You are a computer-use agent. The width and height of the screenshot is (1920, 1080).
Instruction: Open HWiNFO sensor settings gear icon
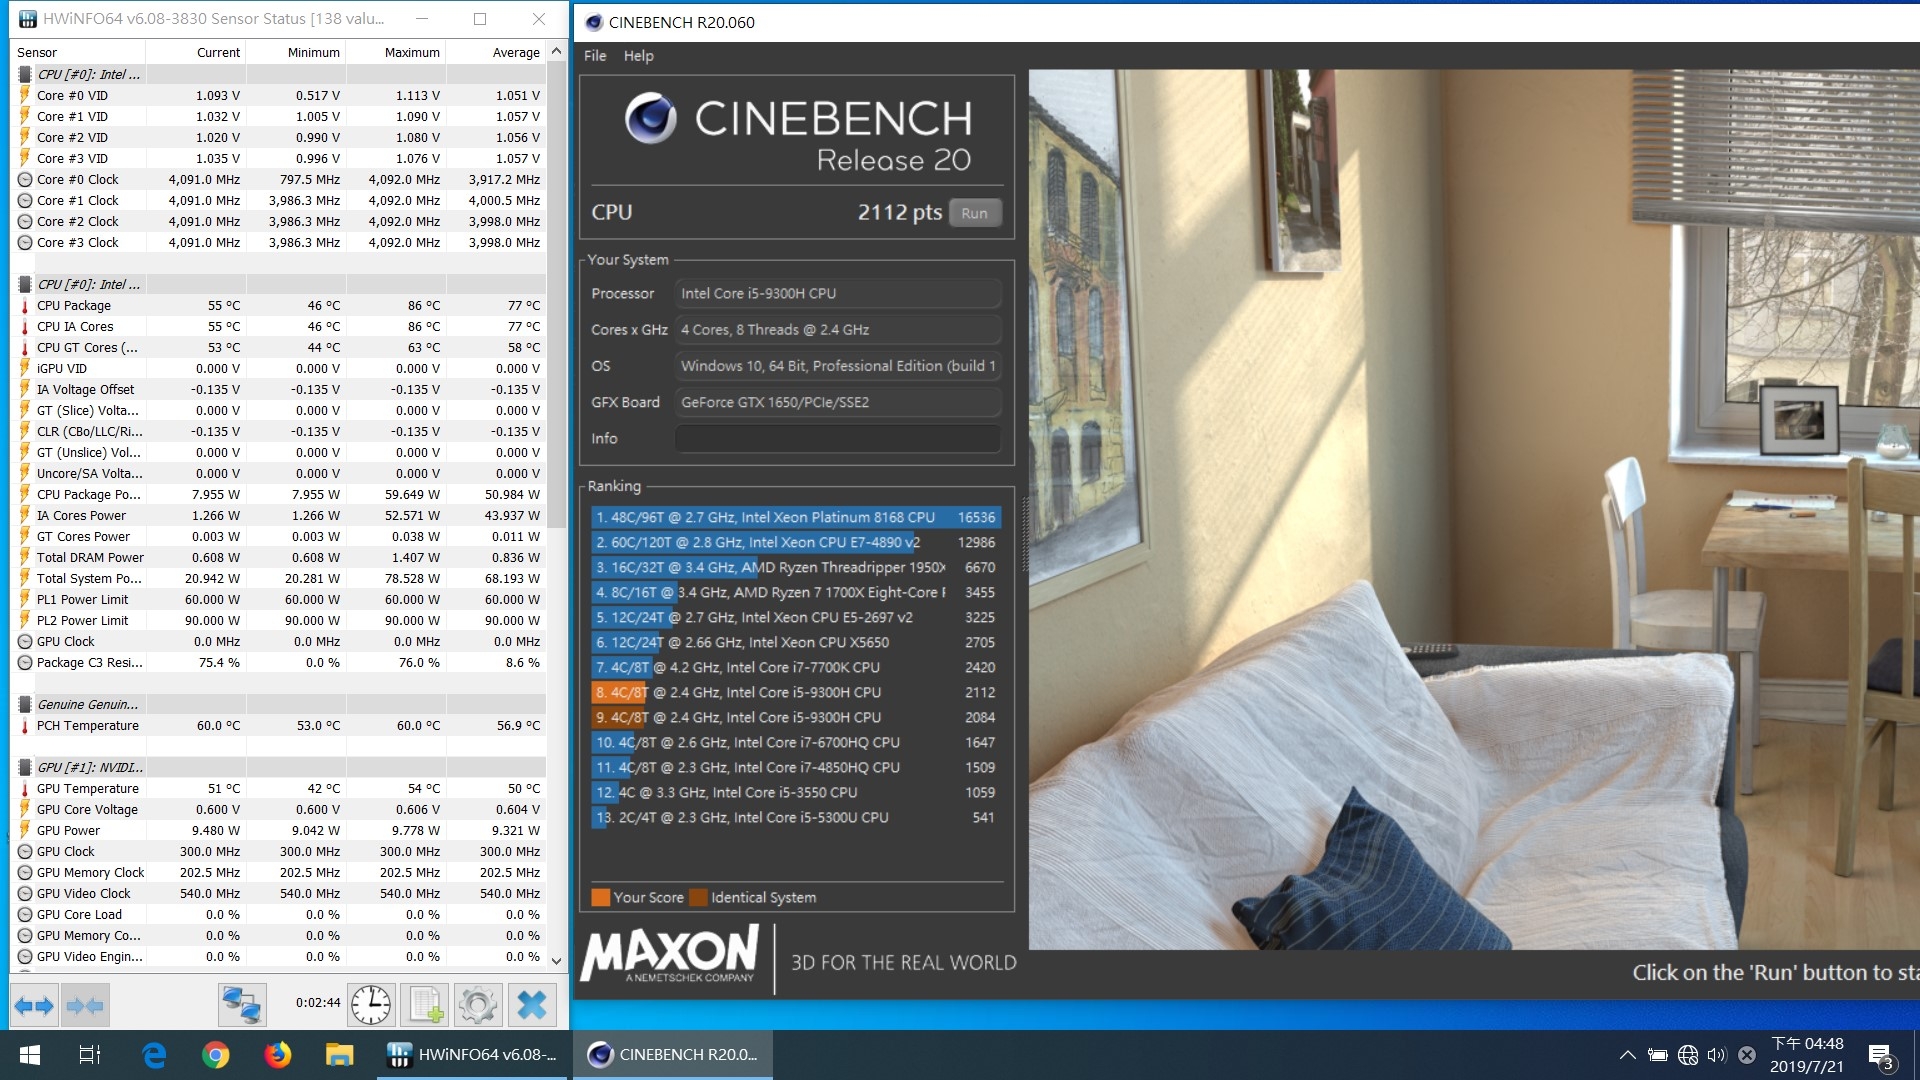pyautogui.click(x=478, y=1005)
